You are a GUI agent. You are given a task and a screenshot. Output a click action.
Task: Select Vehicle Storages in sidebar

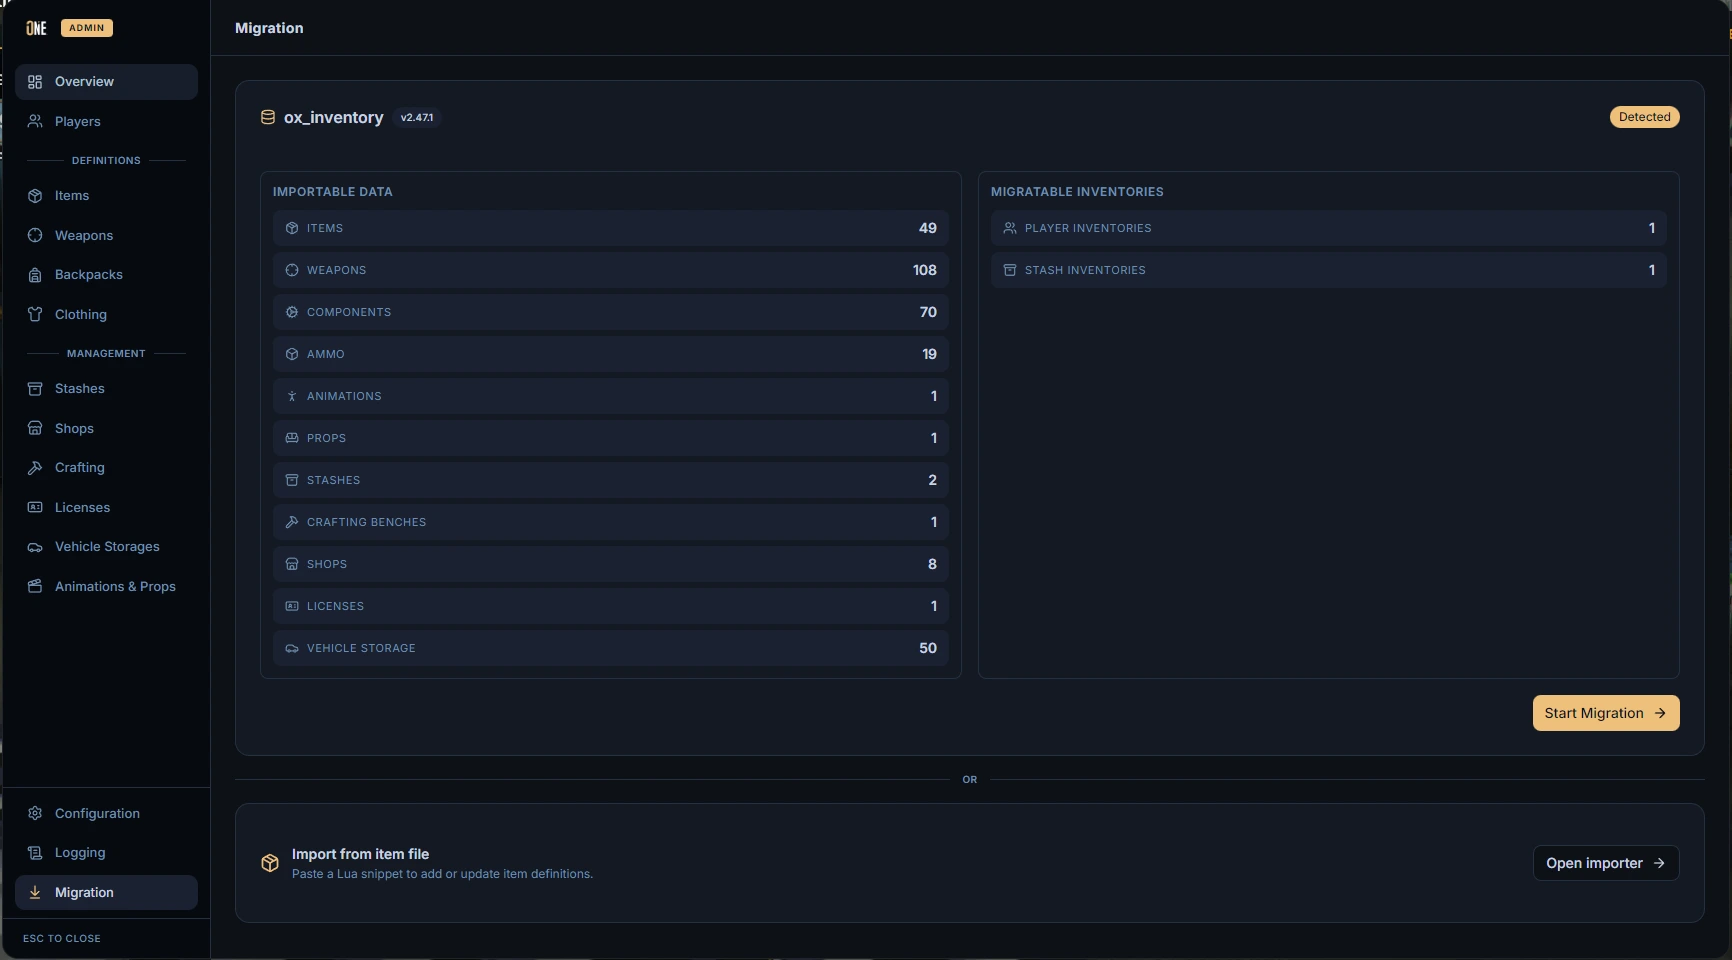[x=106, y=547]
